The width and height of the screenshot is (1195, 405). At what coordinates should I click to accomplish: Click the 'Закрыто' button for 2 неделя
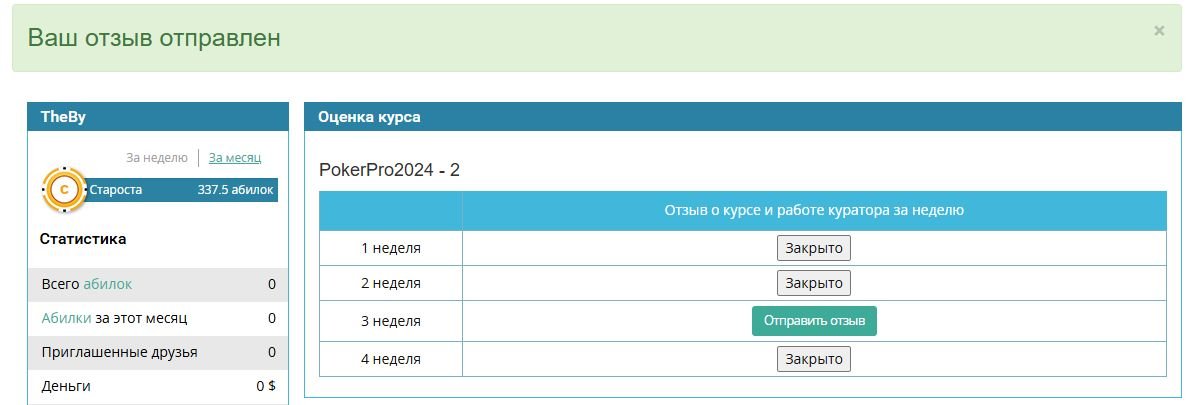814,283
